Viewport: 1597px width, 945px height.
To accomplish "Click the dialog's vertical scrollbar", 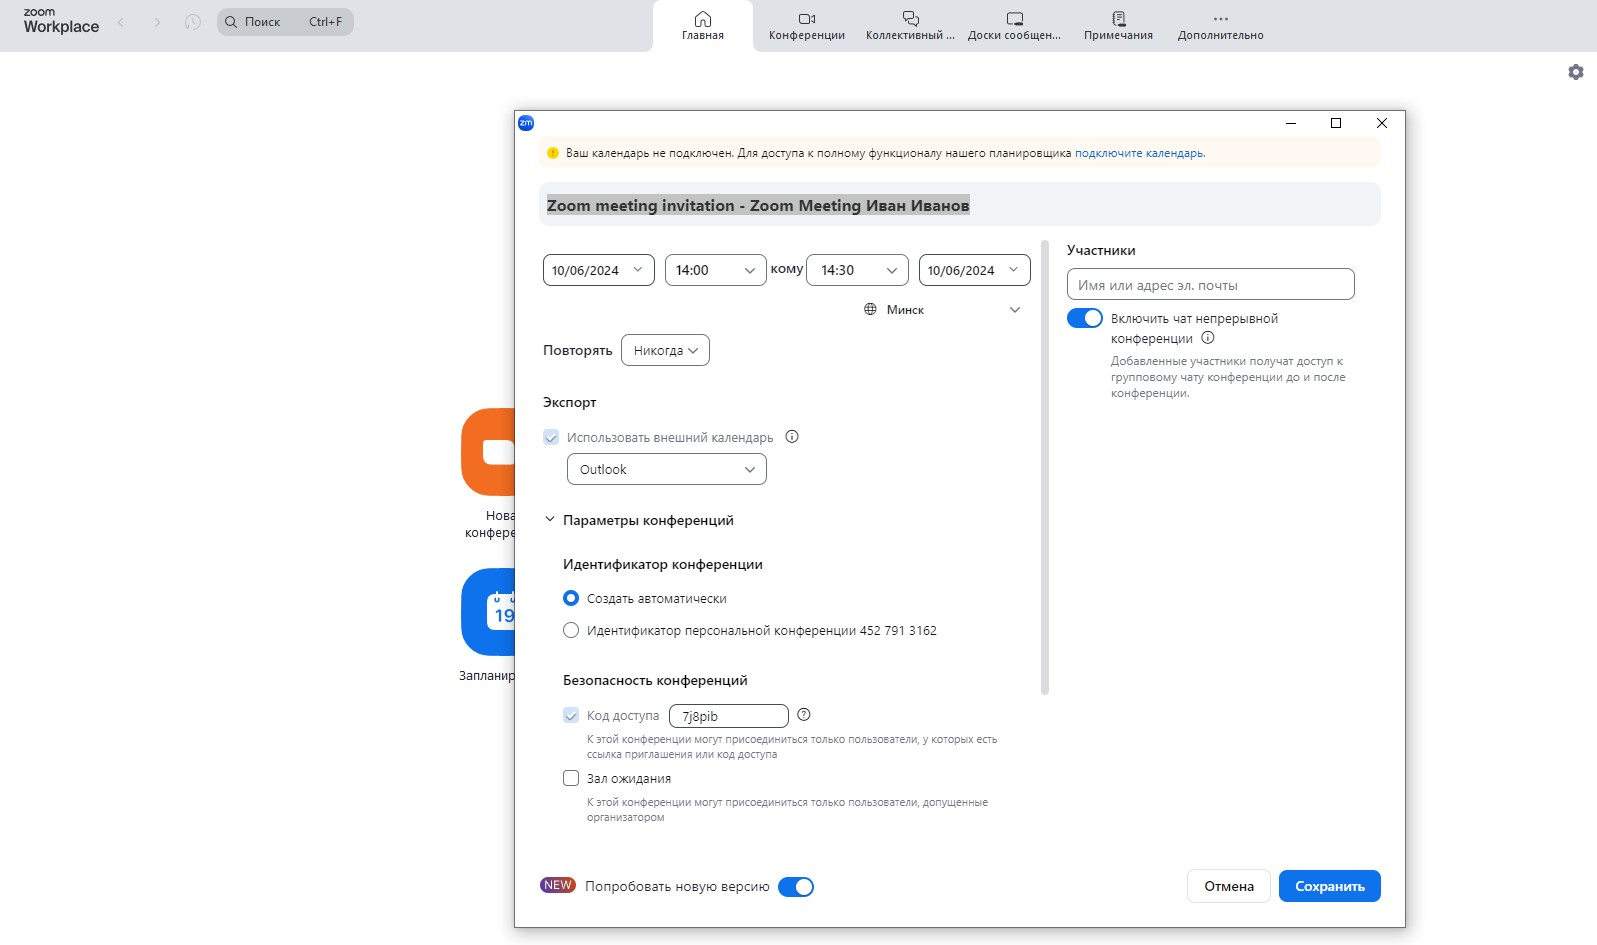I will click(x=1045, y=467).
